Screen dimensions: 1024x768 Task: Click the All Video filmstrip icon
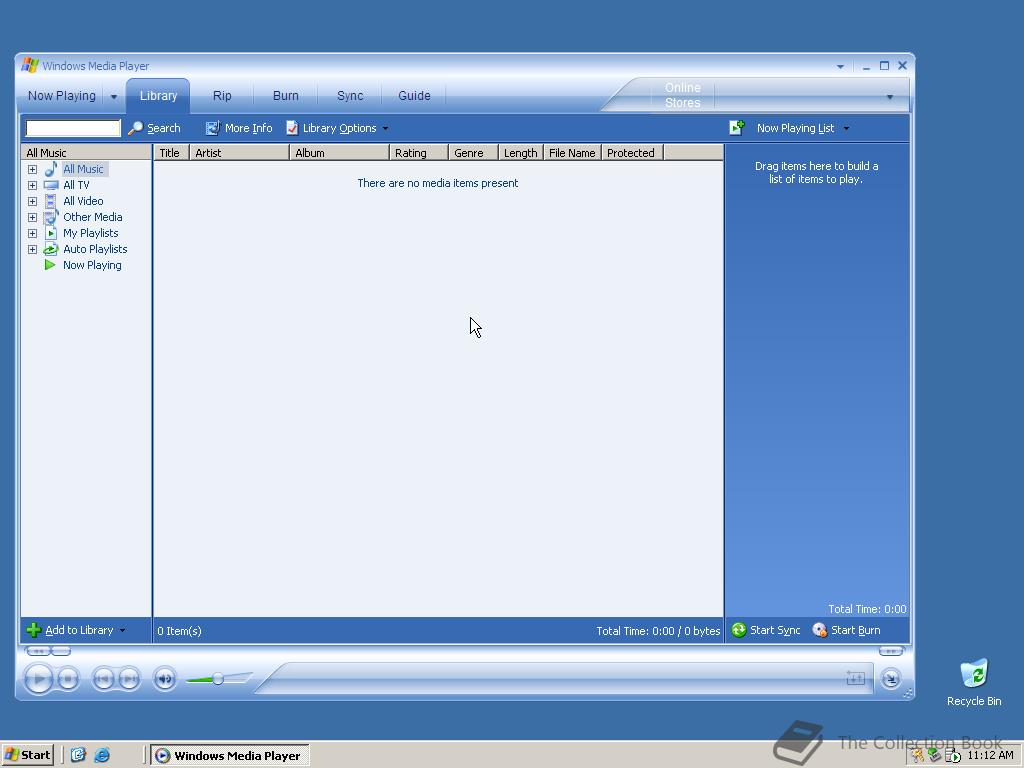50,201
